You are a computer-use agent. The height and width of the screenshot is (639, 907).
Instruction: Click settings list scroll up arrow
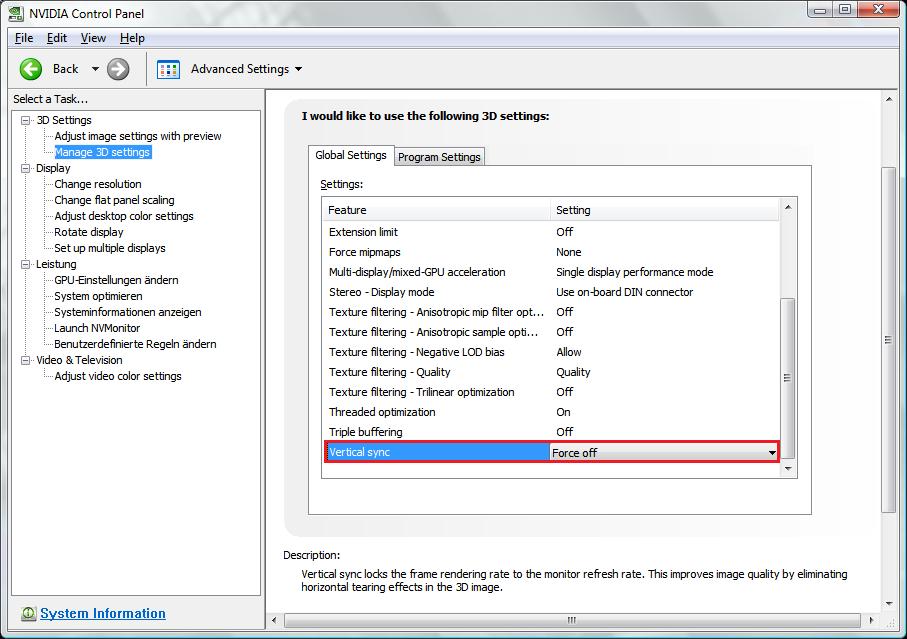[788, 207]
